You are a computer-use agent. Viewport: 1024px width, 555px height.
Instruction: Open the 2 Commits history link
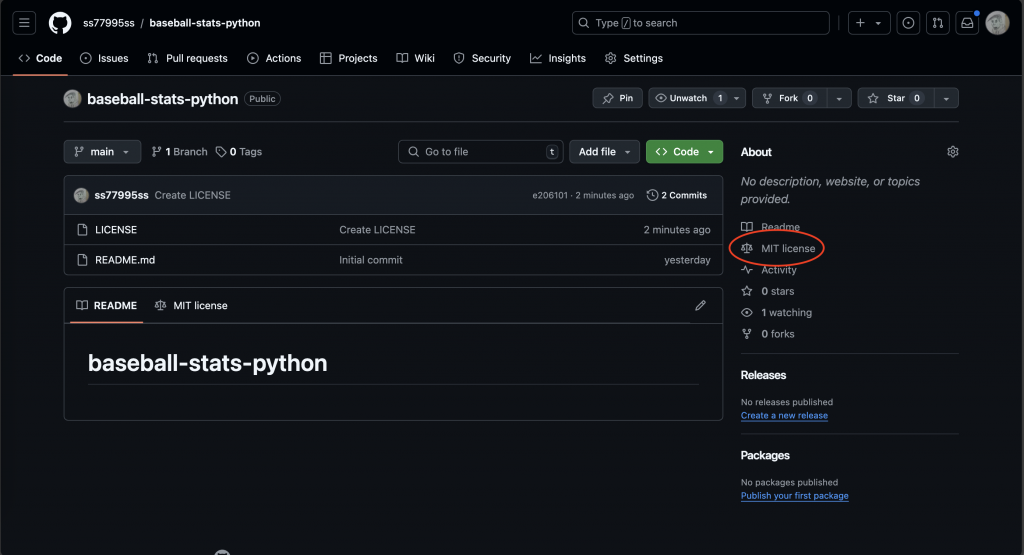click(x=677, y=195)
